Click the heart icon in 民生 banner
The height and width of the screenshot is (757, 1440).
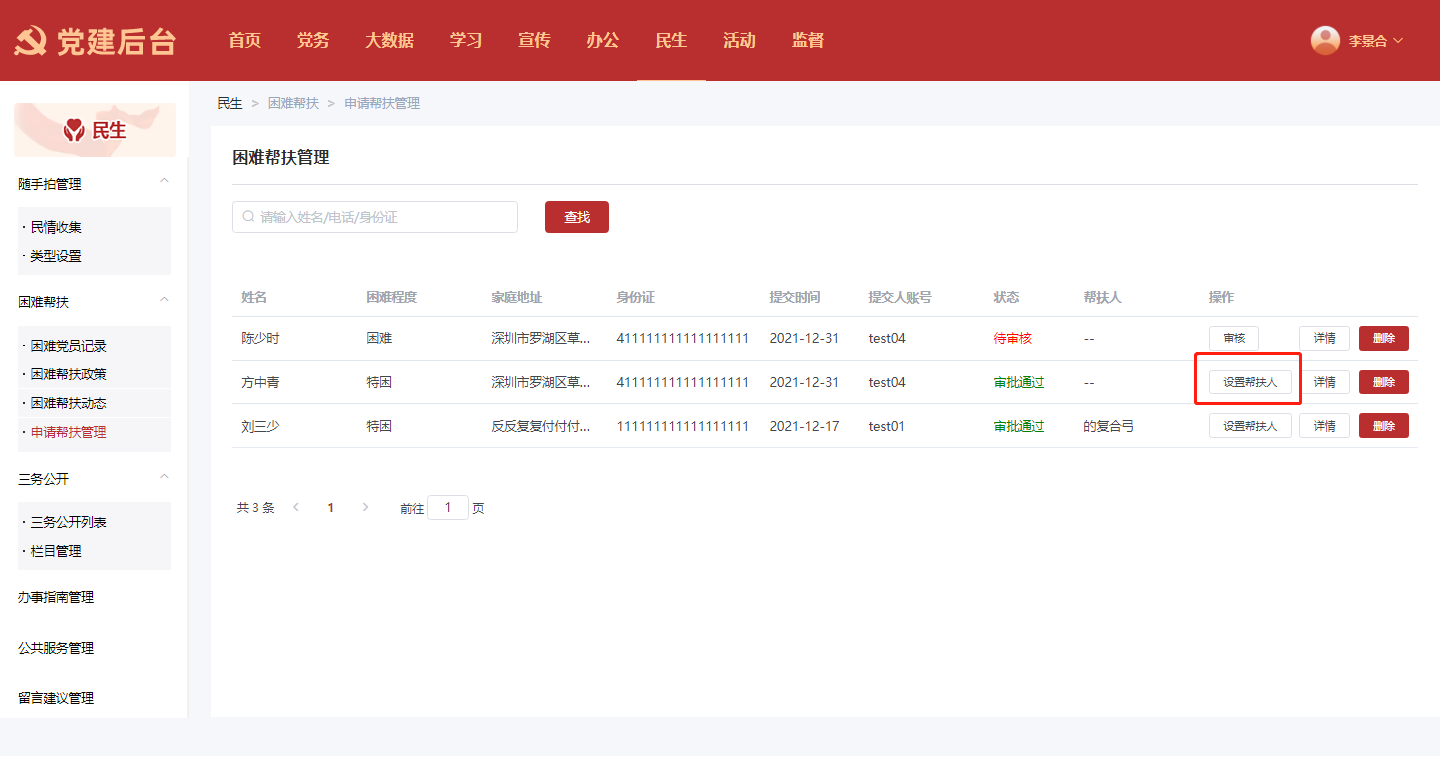(74, 130)
